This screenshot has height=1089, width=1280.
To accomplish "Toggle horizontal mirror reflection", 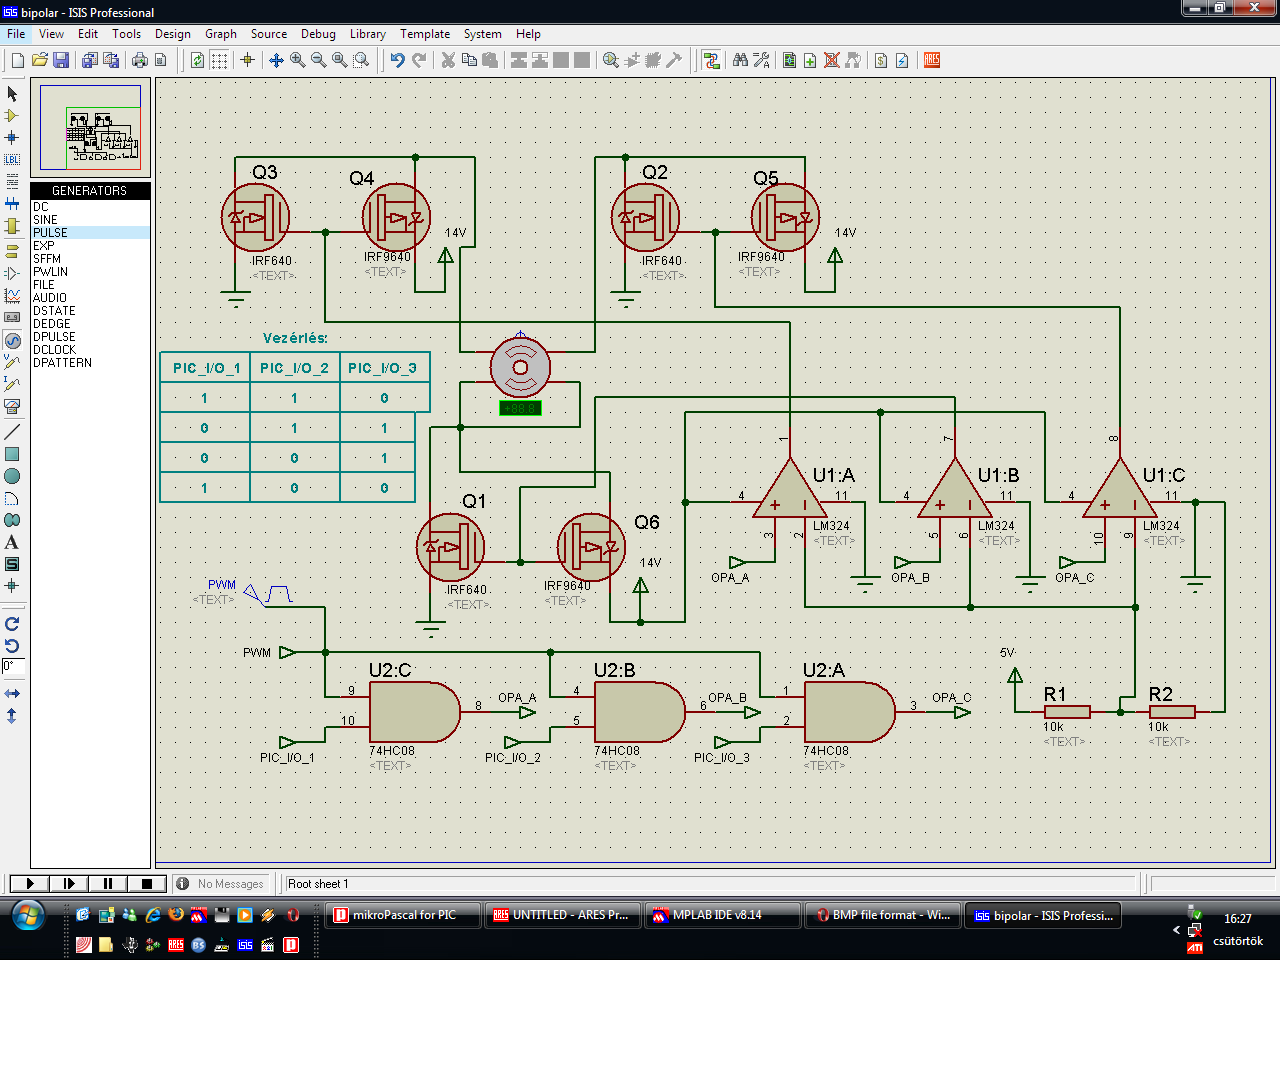I will click(x=12, y=693).
